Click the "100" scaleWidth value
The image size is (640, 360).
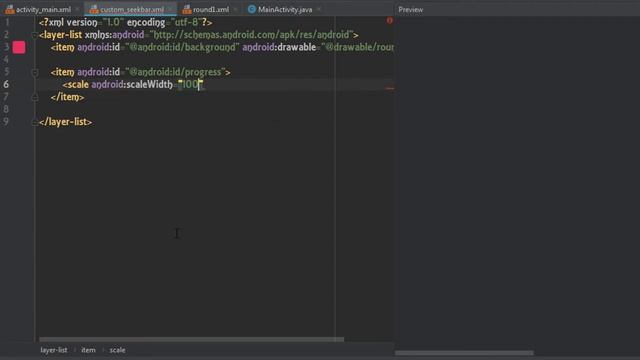190,84
